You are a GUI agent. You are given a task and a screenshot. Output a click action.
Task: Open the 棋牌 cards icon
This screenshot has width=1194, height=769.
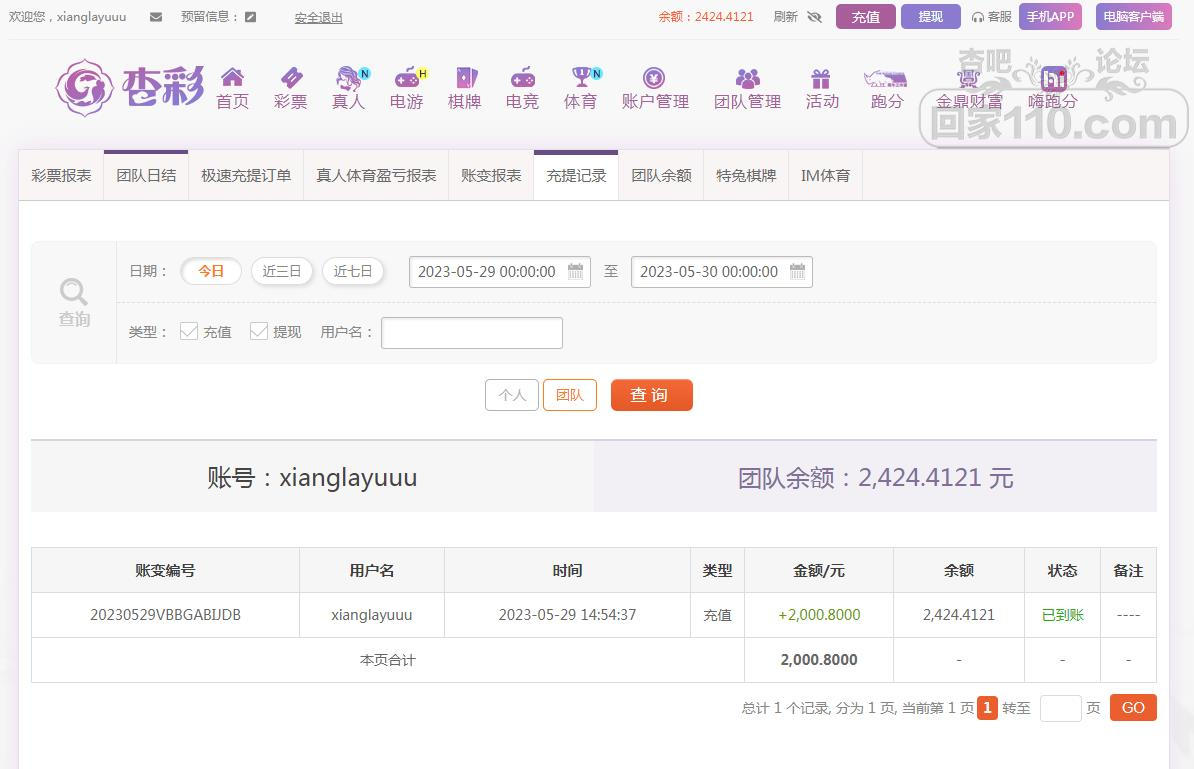(465, 77)
